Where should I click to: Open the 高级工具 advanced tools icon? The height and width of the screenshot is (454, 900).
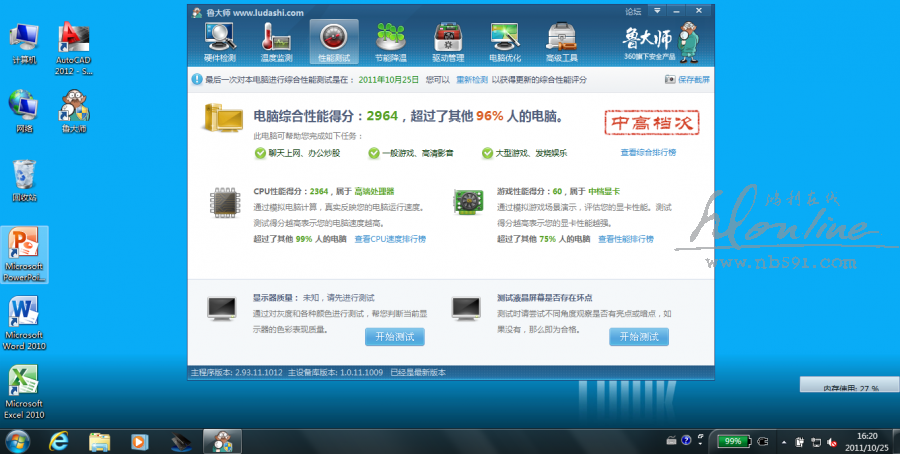562,41
